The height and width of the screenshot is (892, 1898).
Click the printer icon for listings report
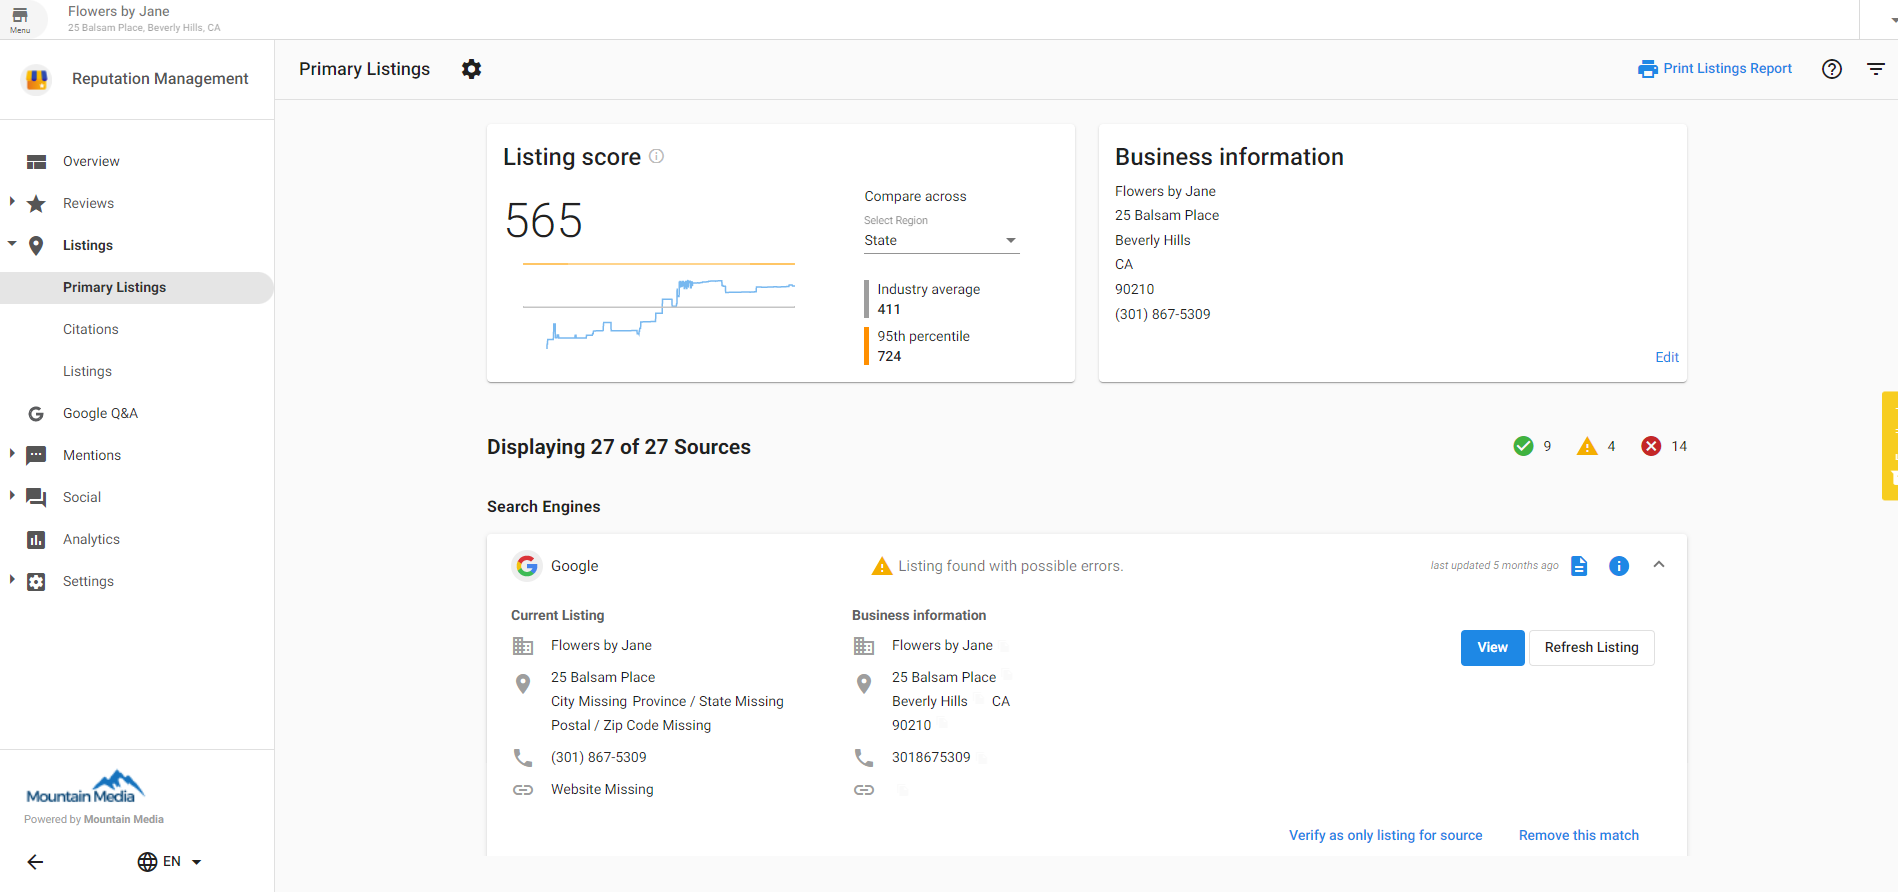pyautogui.click(x=1647, y=69)
